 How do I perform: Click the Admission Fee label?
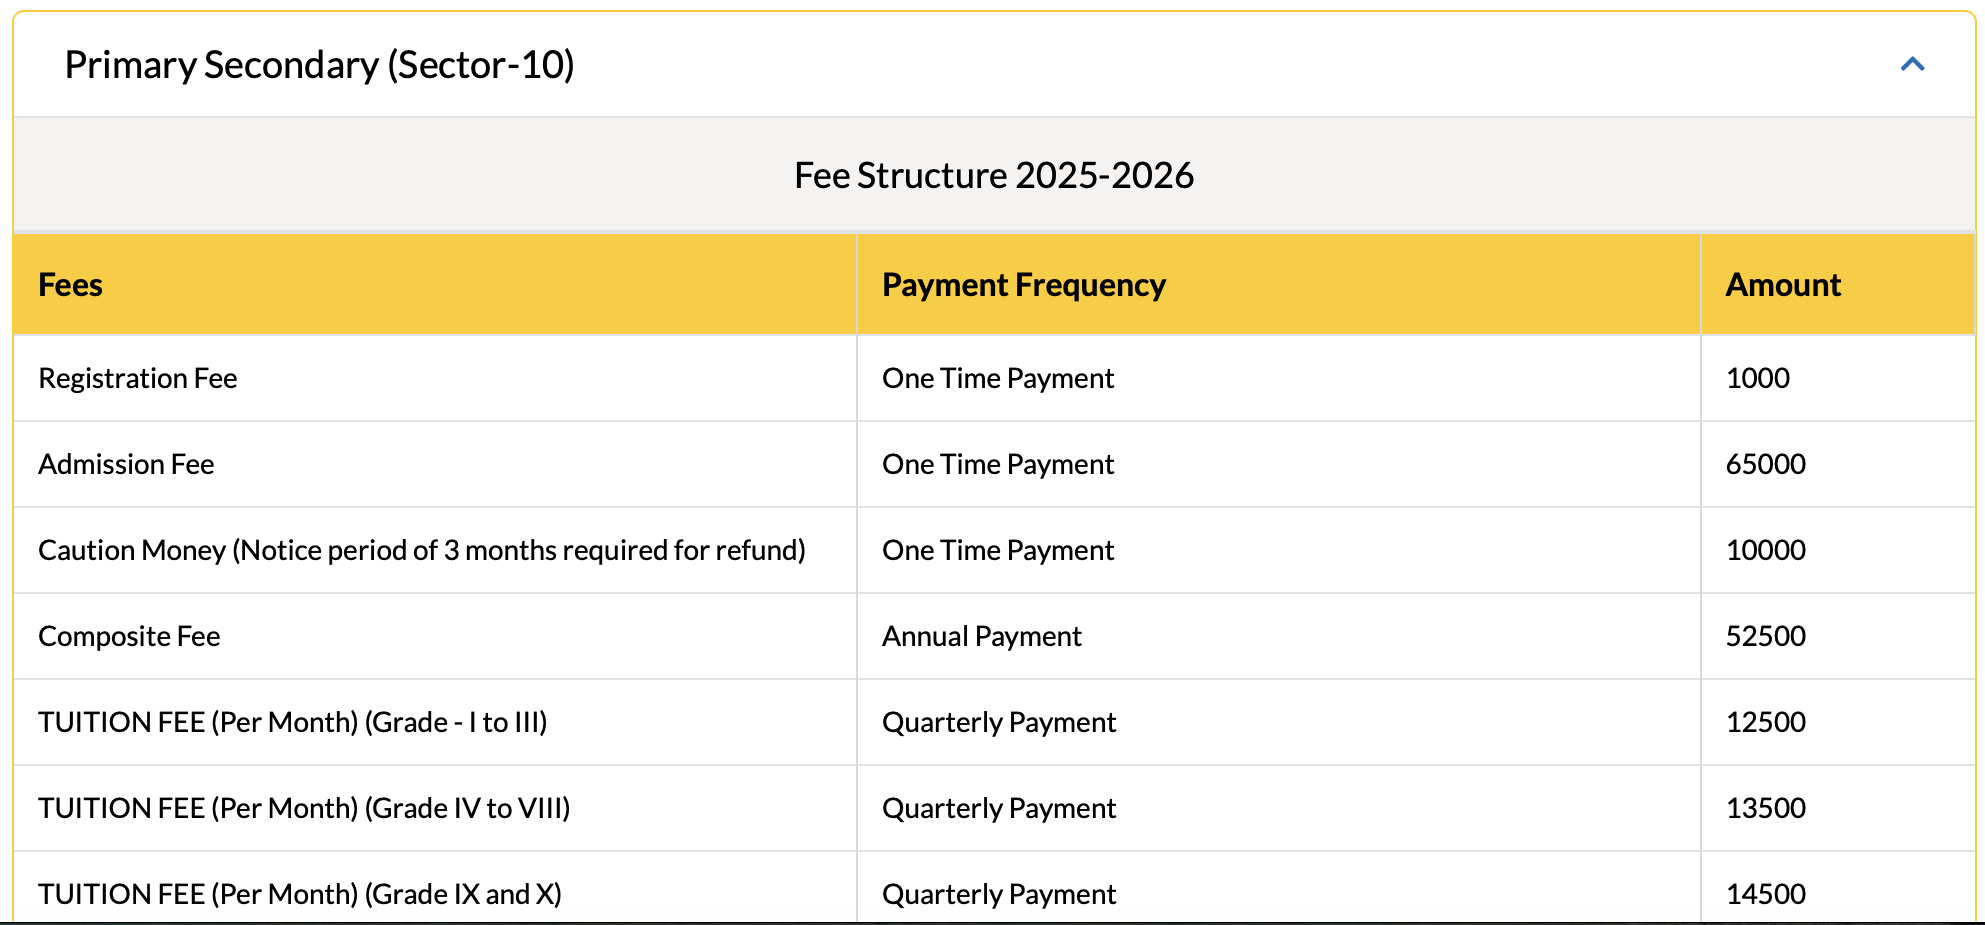[x=126, y=464]
